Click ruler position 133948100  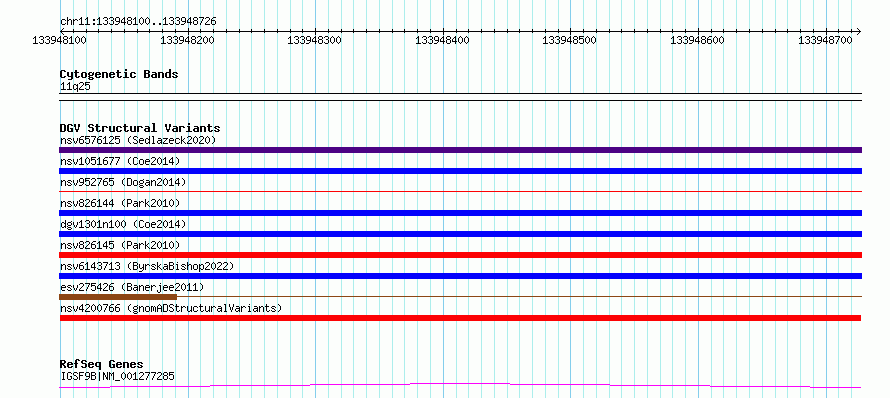60,40
